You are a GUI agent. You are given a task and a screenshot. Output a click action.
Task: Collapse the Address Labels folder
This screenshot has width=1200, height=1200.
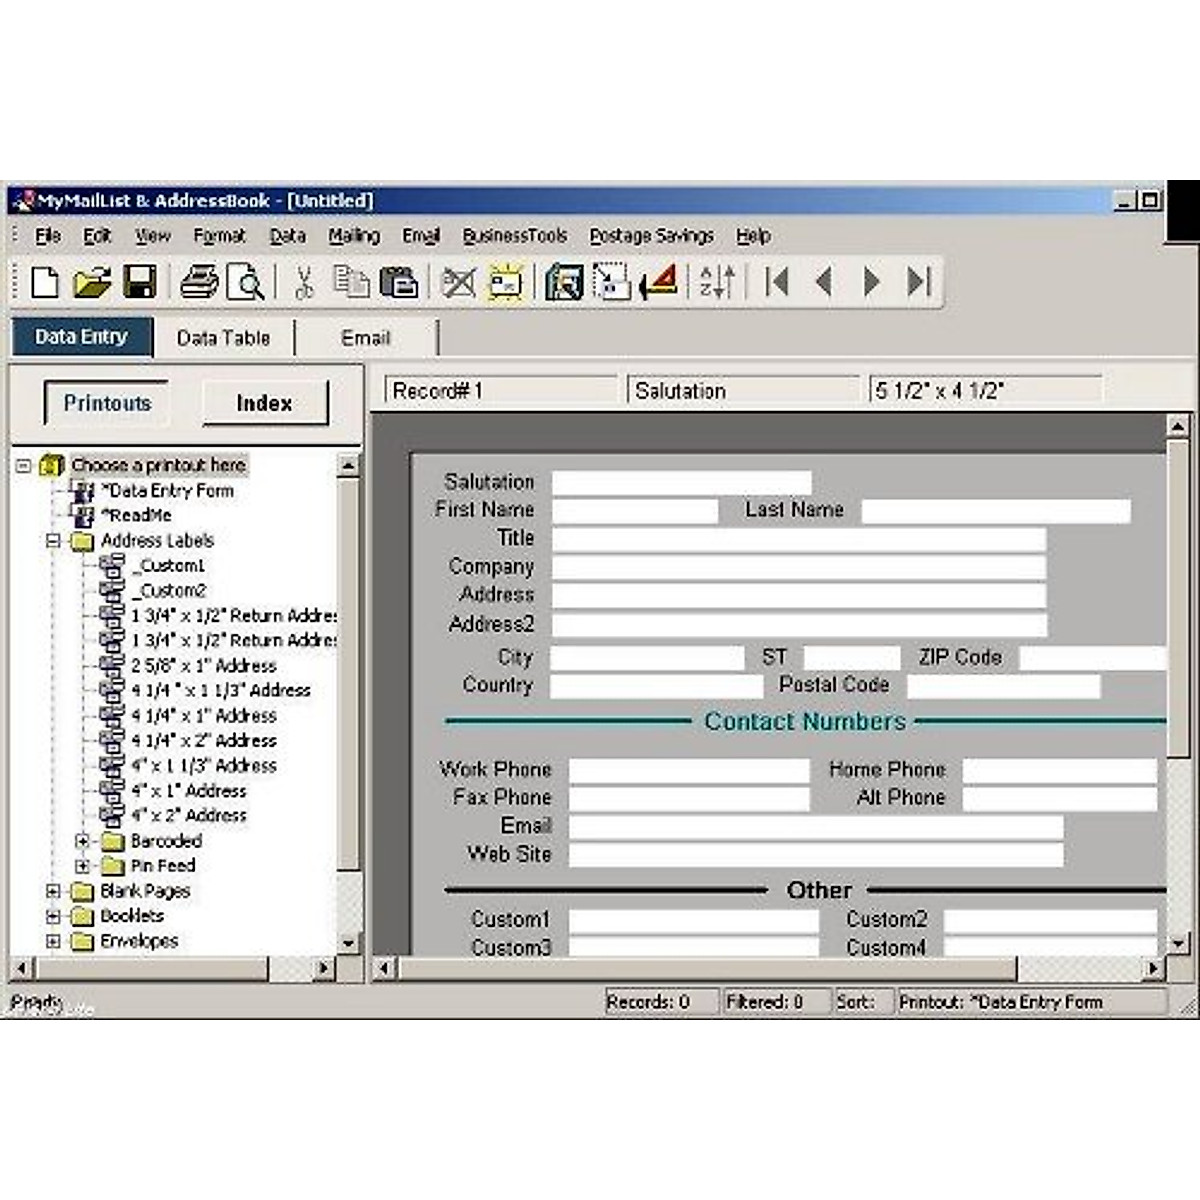click(x=54, y=541)
